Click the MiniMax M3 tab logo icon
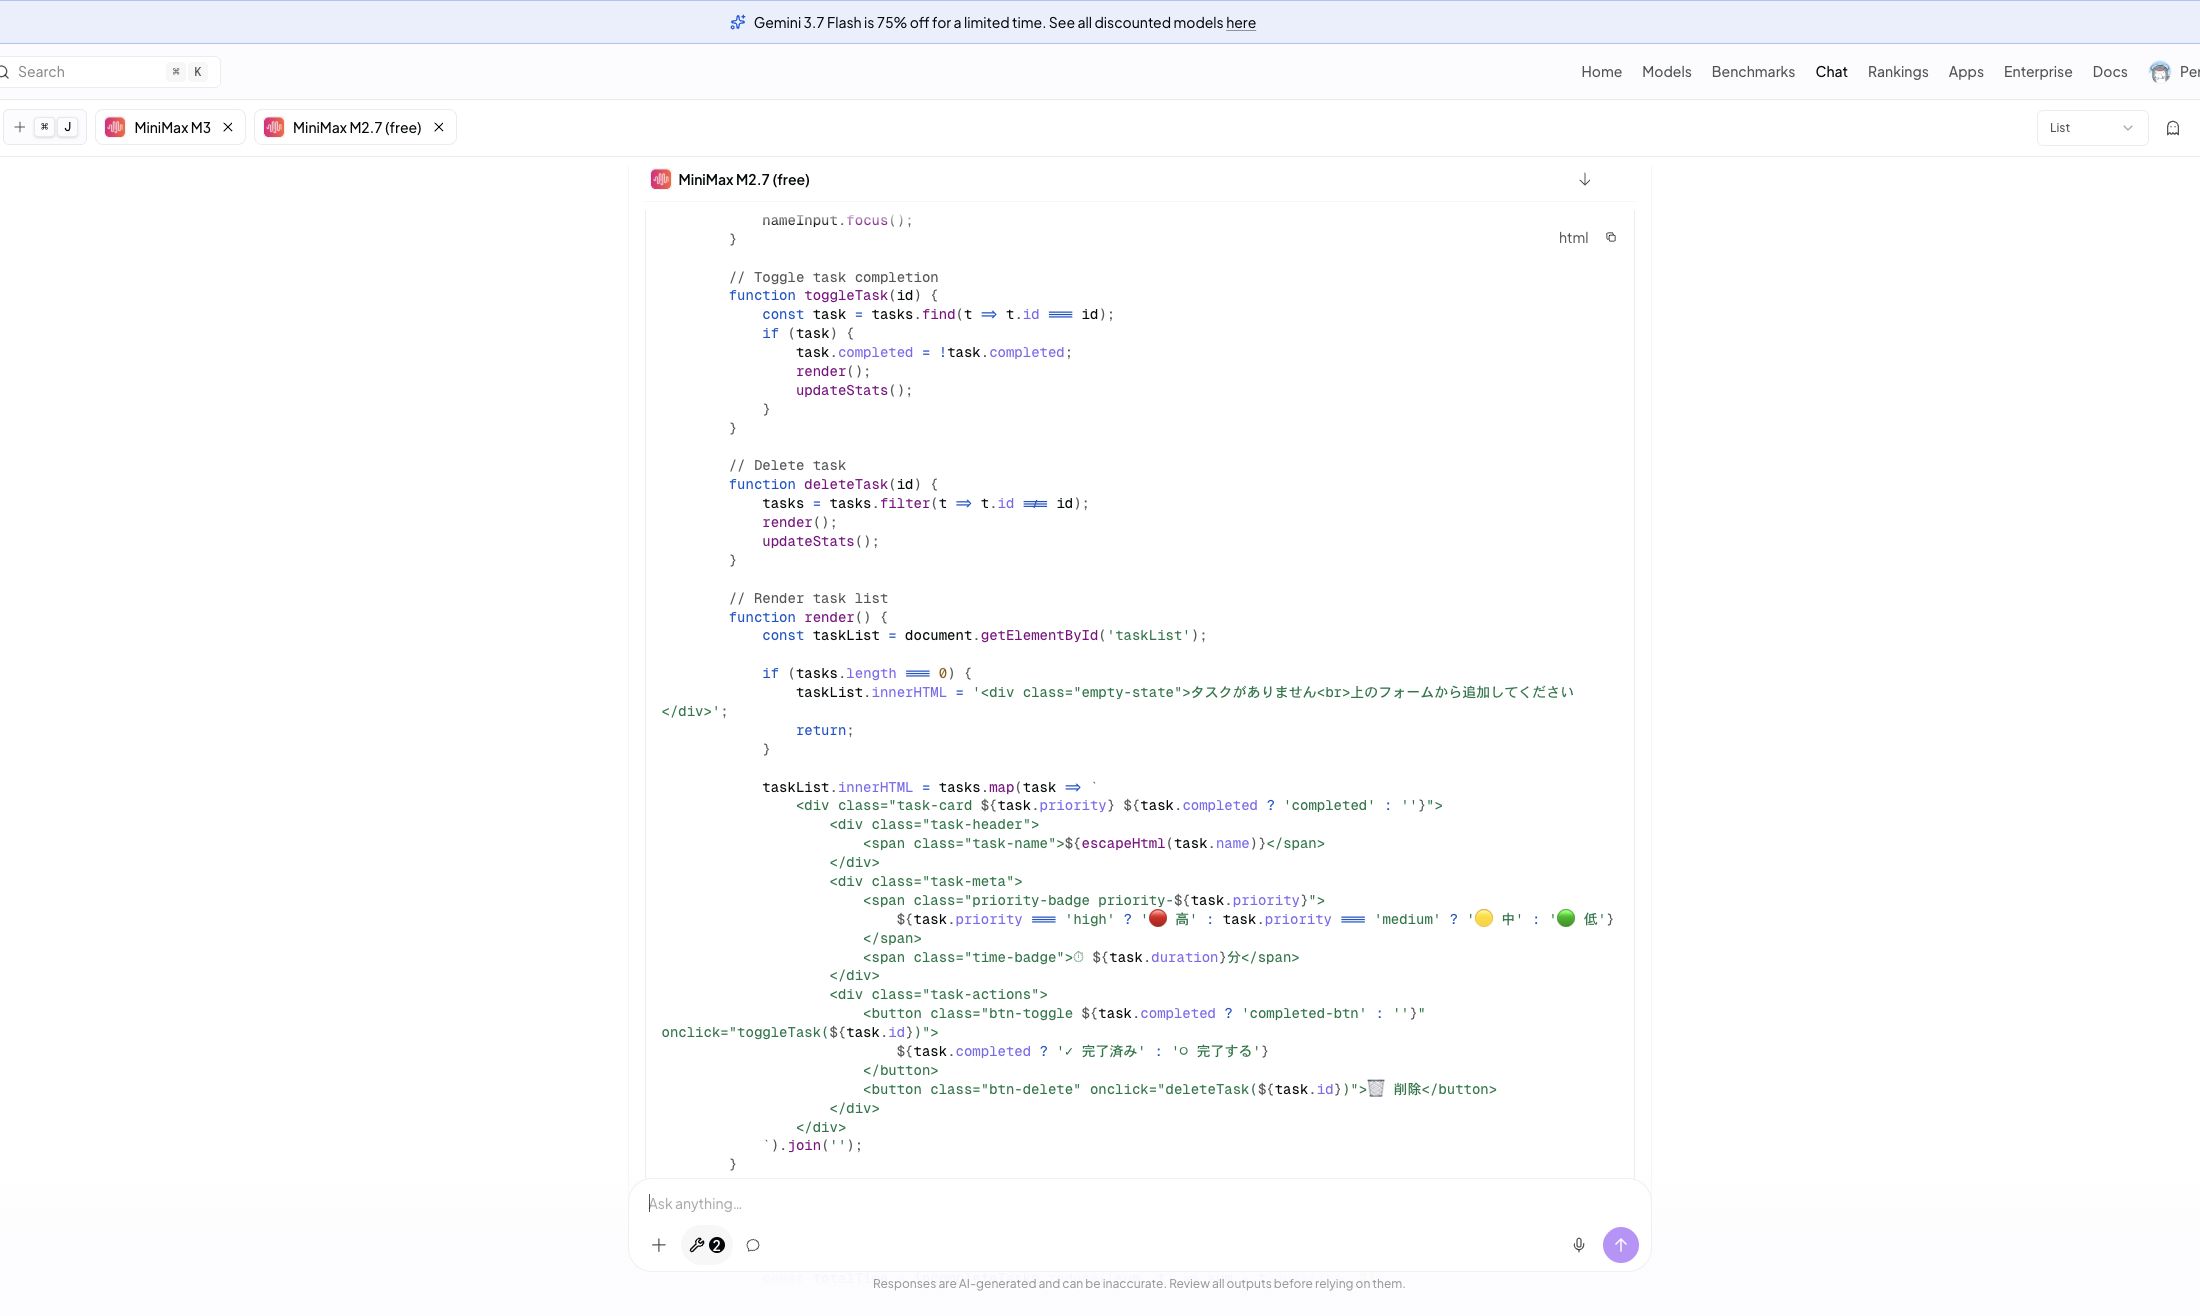 [x=115, y=127]
